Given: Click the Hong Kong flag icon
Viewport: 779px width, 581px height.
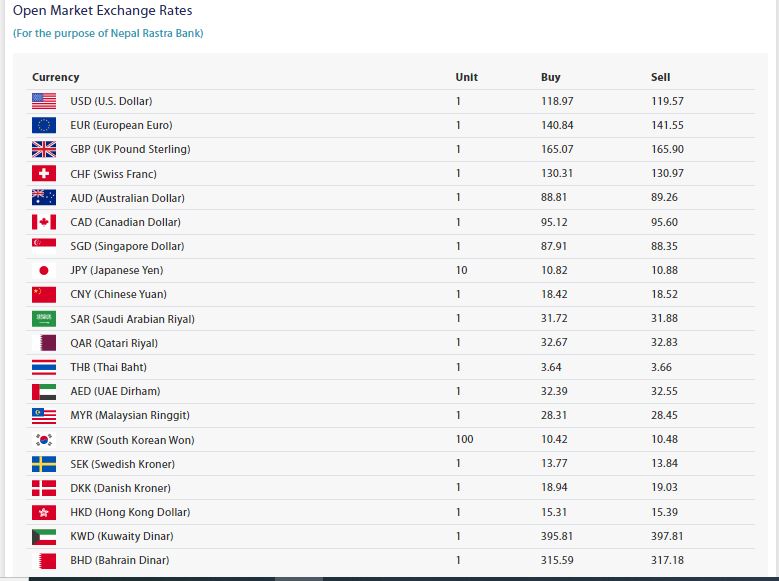Looking at the screenshot, I should 44,512.
